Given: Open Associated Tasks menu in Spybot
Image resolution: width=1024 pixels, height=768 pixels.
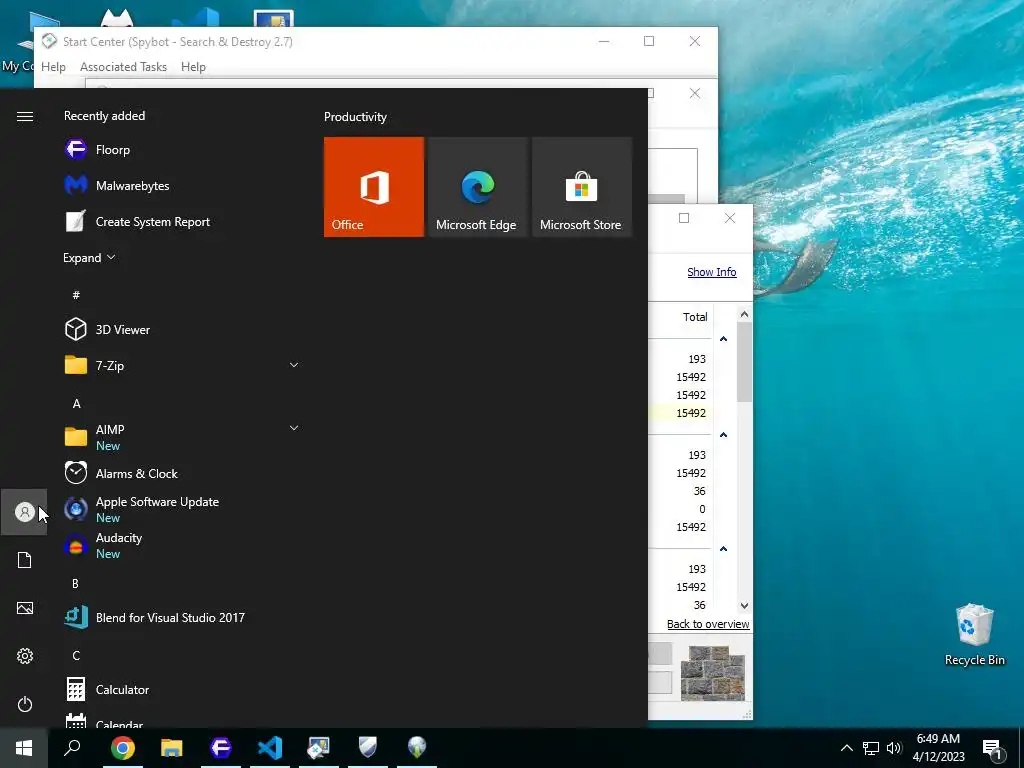Looking at the screenshot, I should (x=123, y=67).
